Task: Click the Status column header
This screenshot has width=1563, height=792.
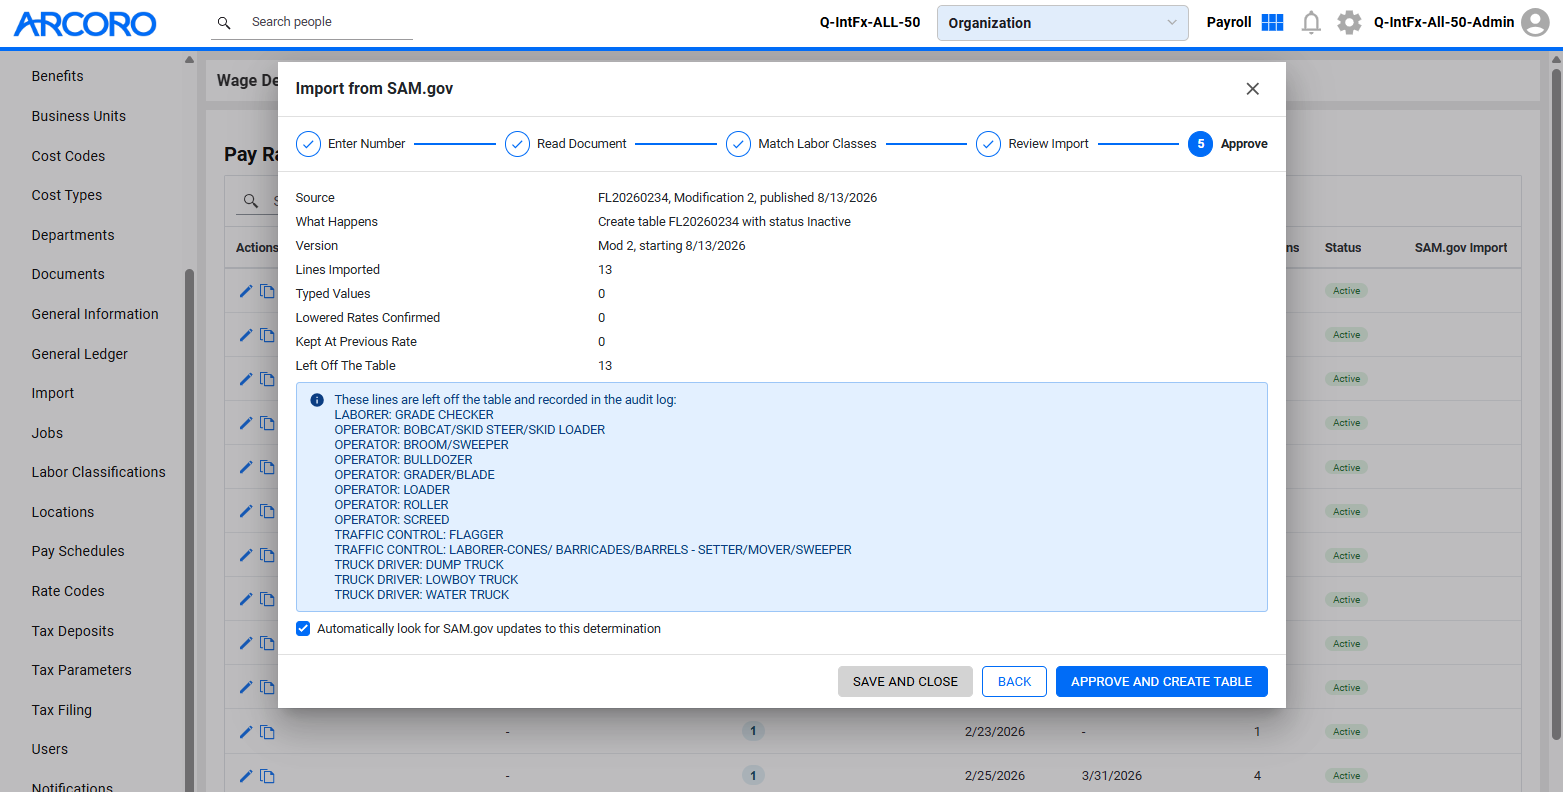Action: [x=1343, y=248]
